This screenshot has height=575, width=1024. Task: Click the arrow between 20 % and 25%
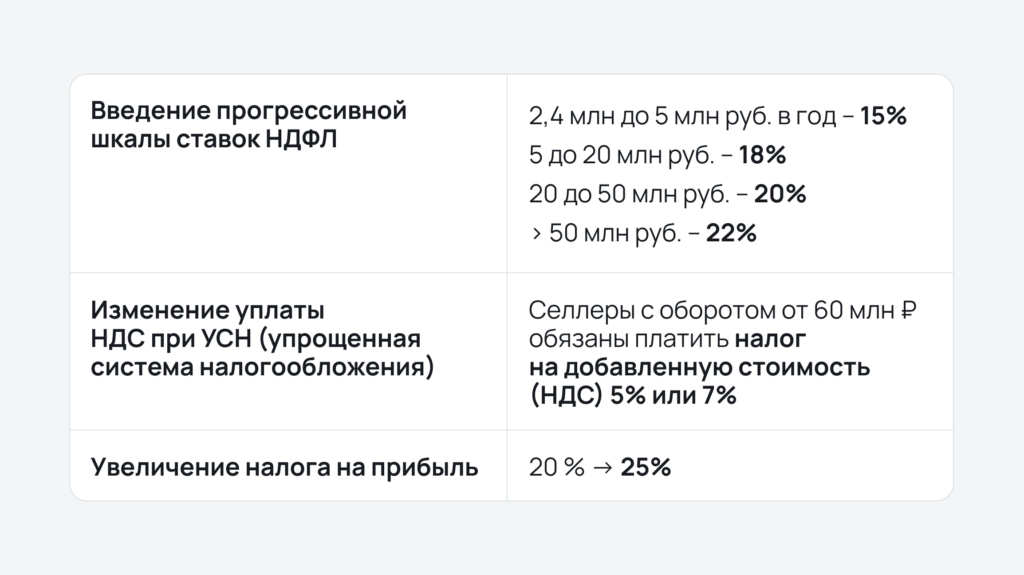point(602,466)
